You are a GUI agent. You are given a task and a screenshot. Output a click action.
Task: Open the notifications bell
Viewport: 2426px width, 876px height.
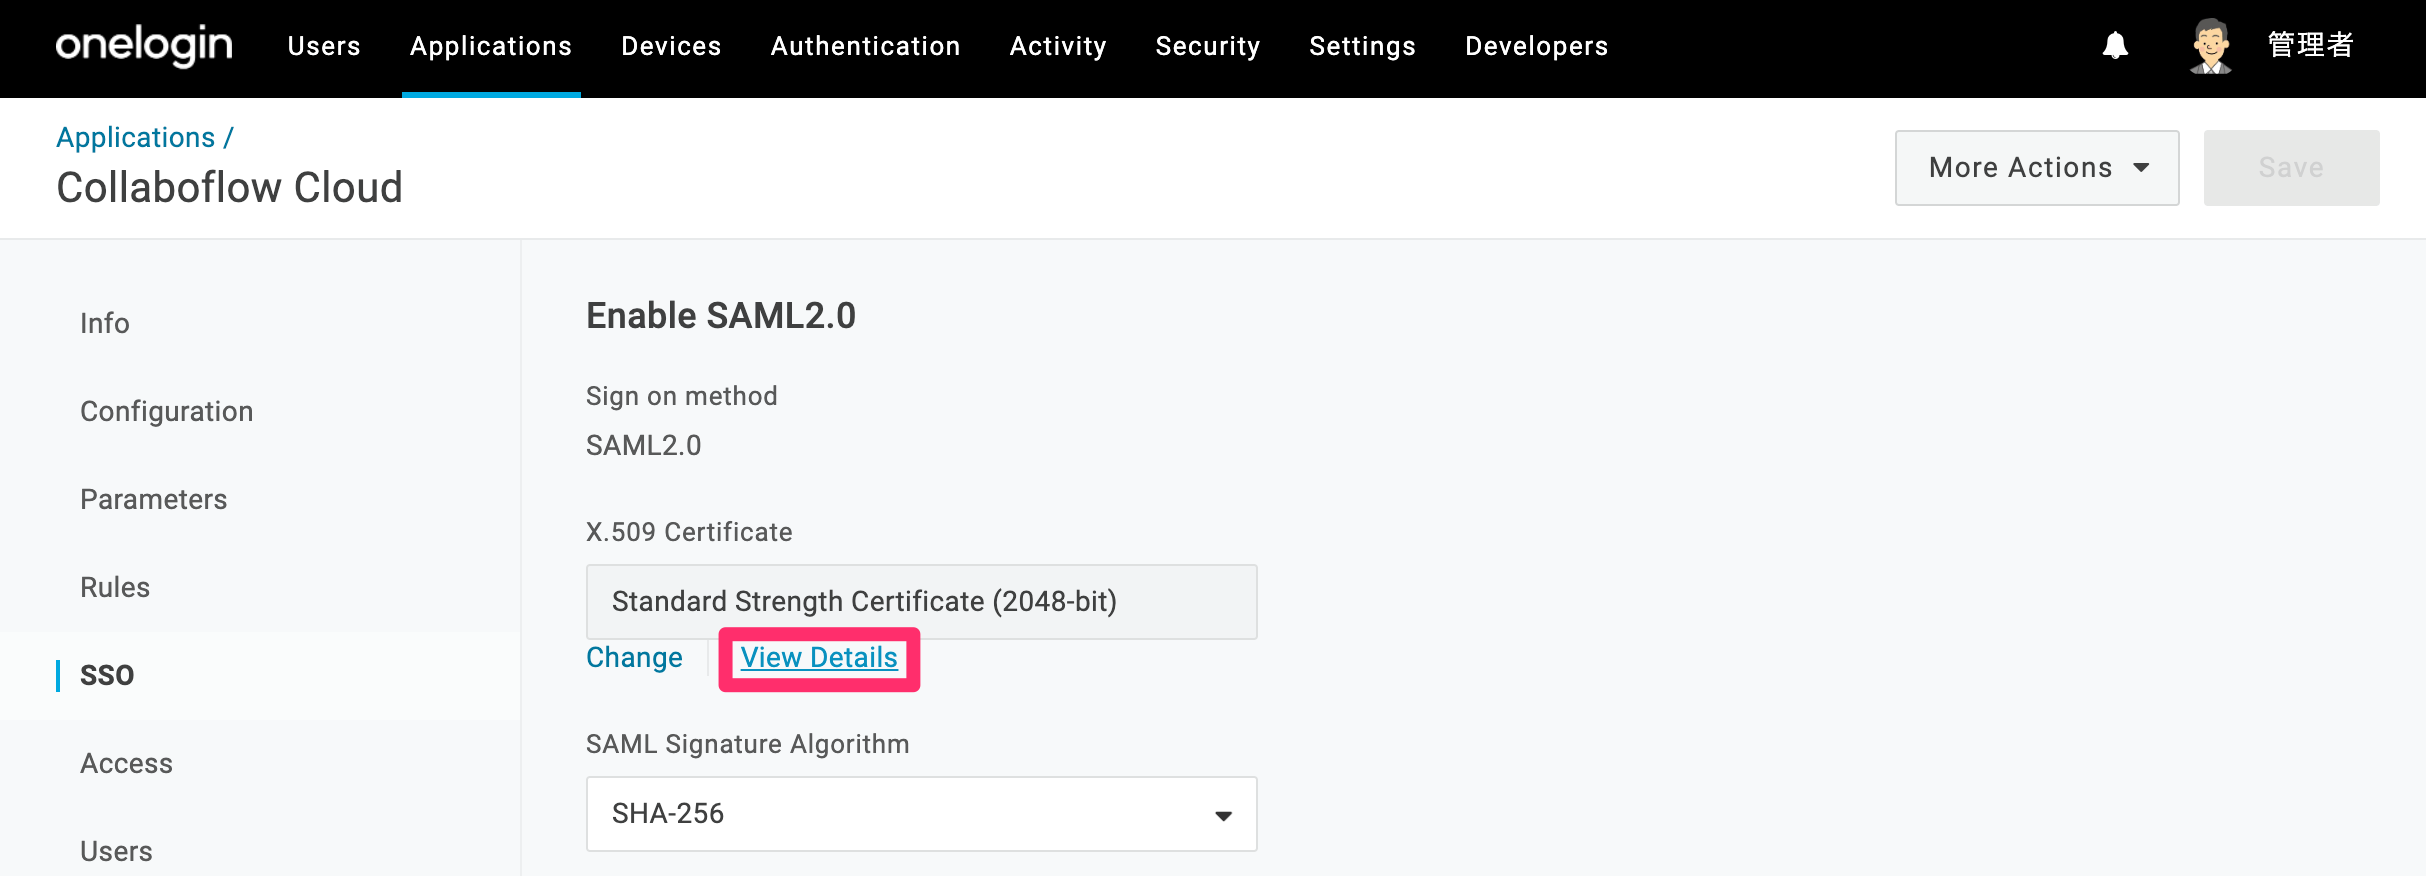(2115, 46)
